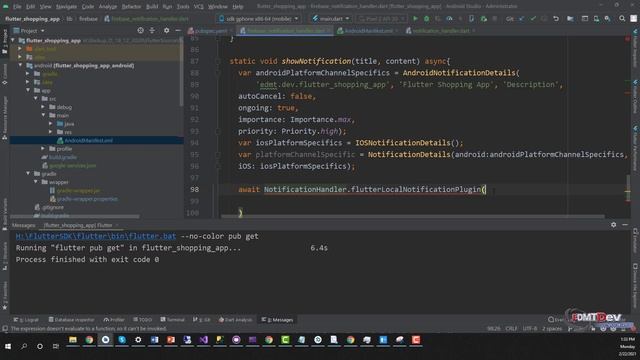
Task: Open the Search Everywhere magnifier icon
Action: click(622, 19)
